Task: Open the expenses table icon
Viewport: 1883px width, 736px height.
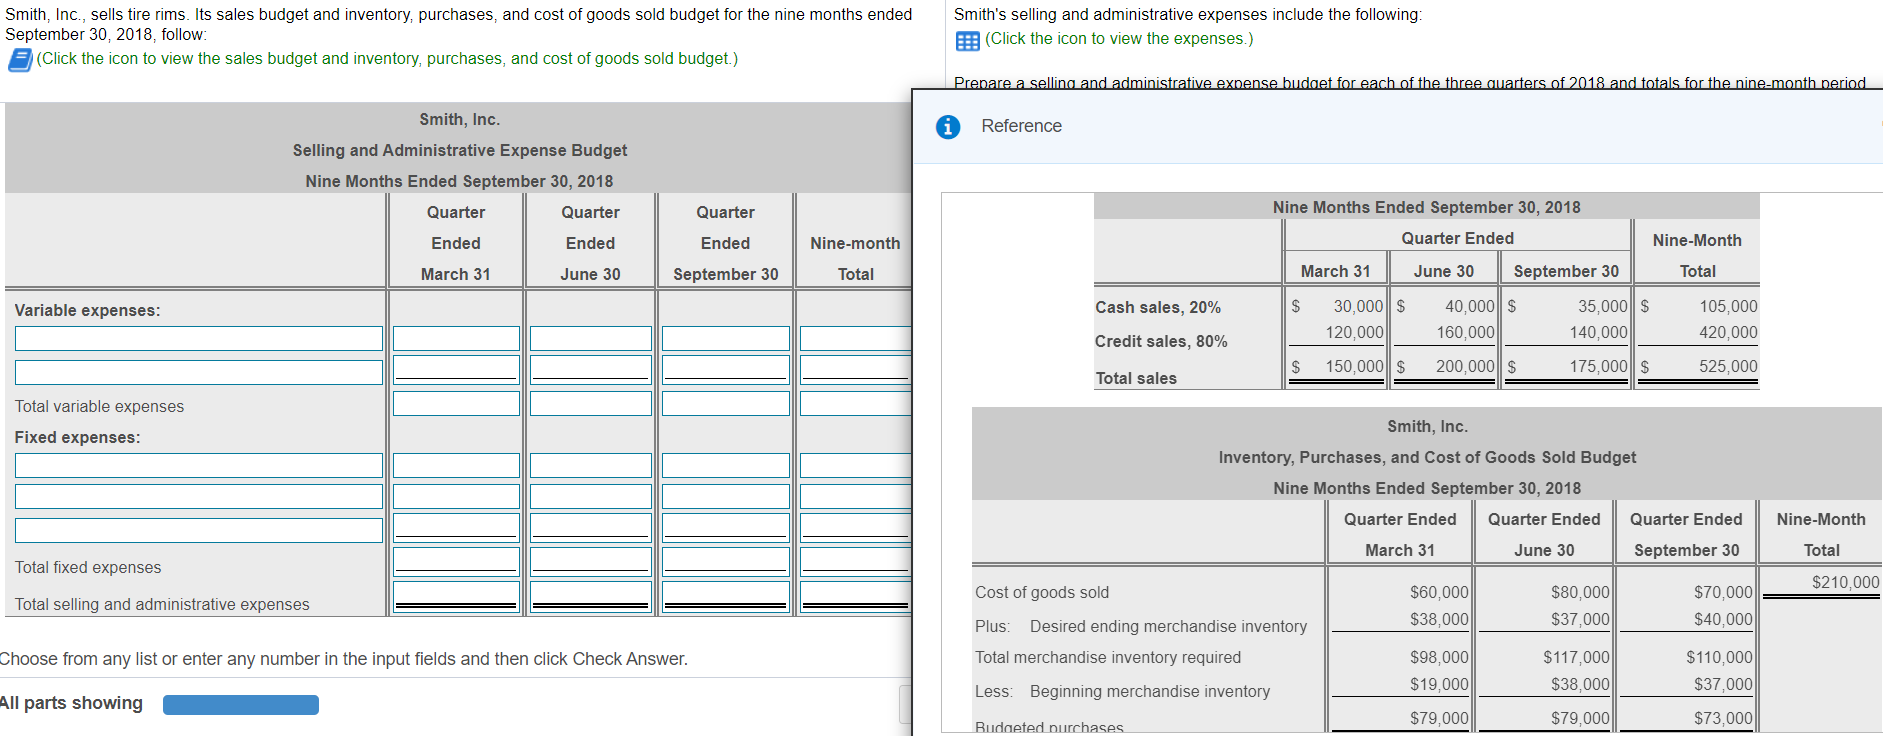Action: (x=967, y=41)
